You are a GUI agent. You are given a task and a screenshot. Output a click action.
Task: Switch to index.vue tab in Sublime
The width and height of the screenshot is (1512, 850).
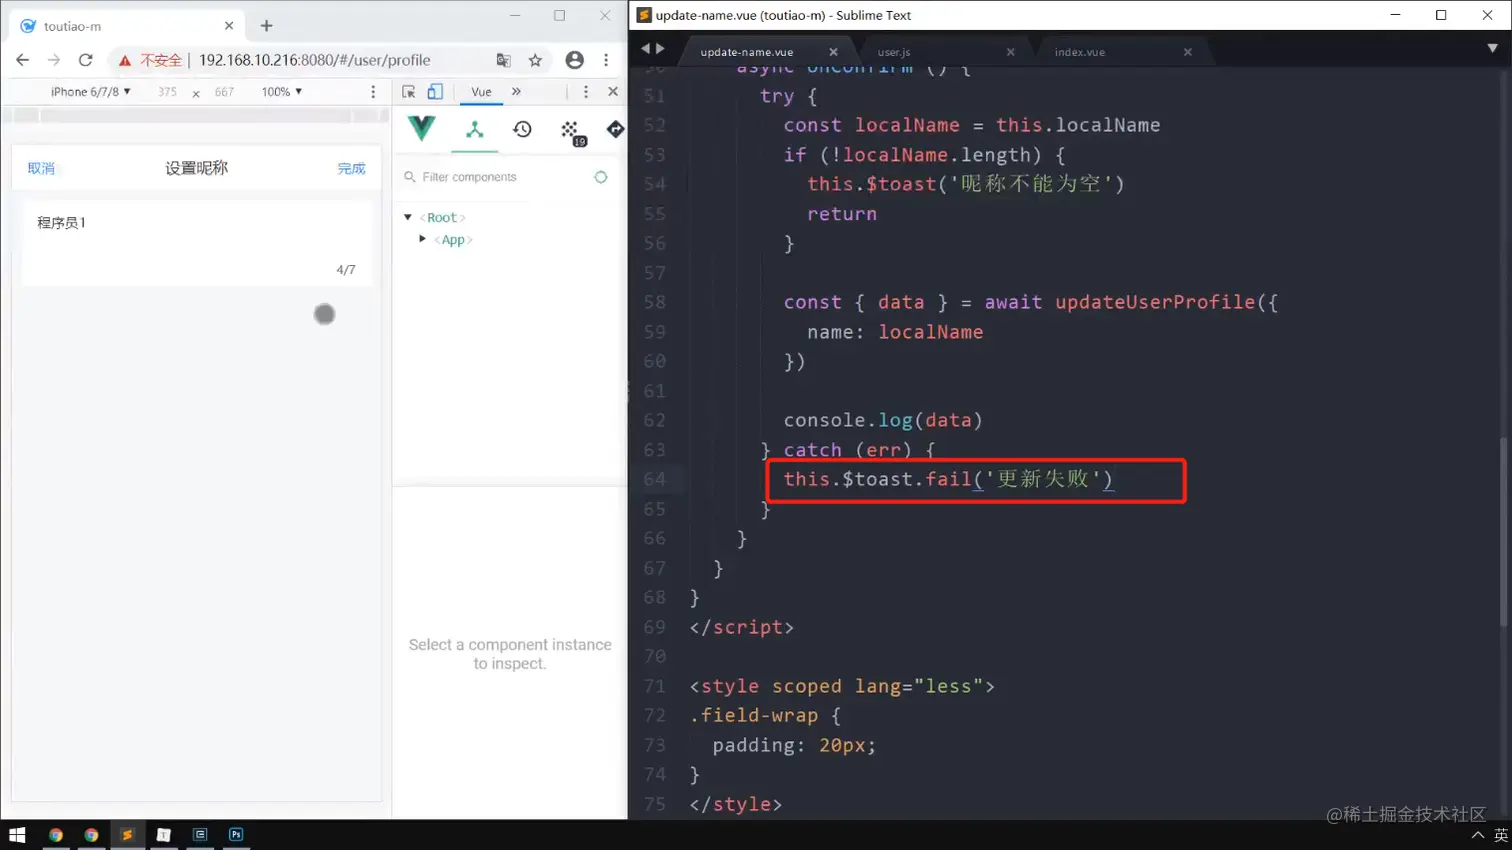pos(1080,52)
